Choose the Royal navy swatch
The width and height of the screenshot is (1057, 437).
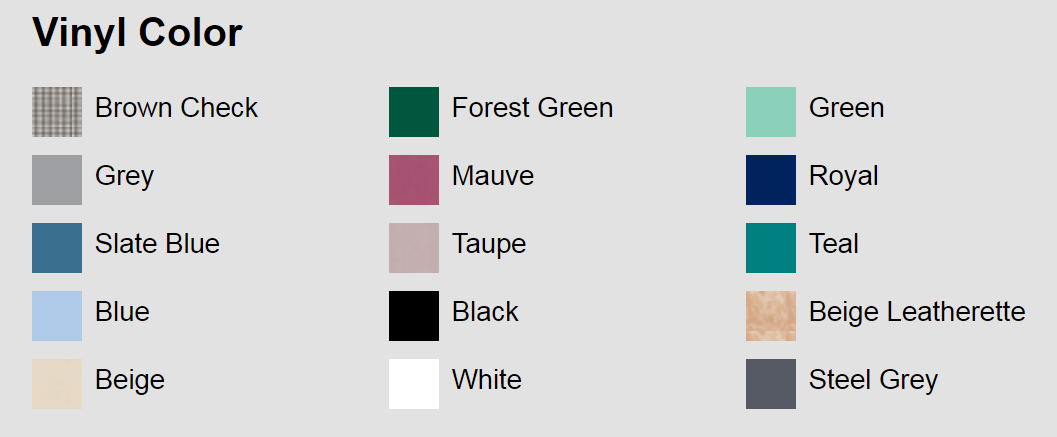(x=771, y=180)
